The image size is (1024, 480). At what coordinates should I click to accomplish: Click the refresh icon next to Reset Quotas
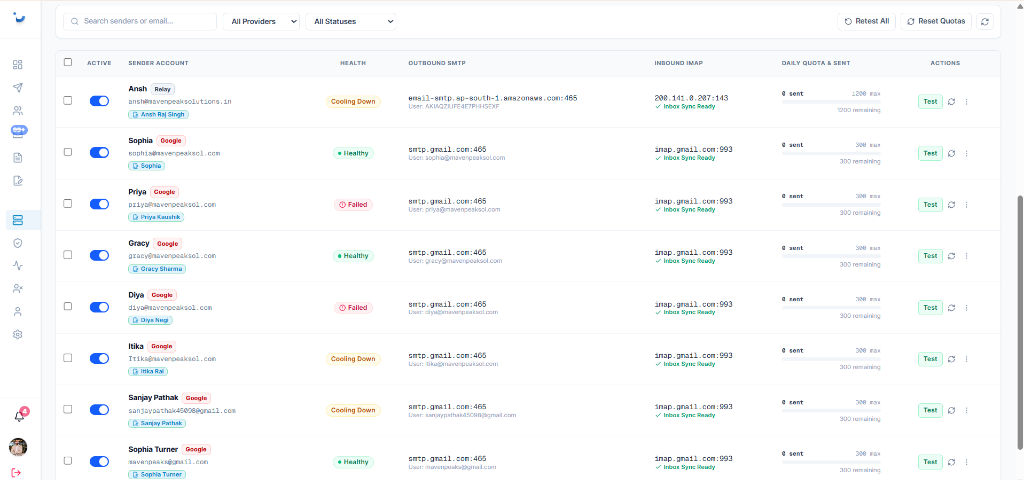tap(984, 22)
